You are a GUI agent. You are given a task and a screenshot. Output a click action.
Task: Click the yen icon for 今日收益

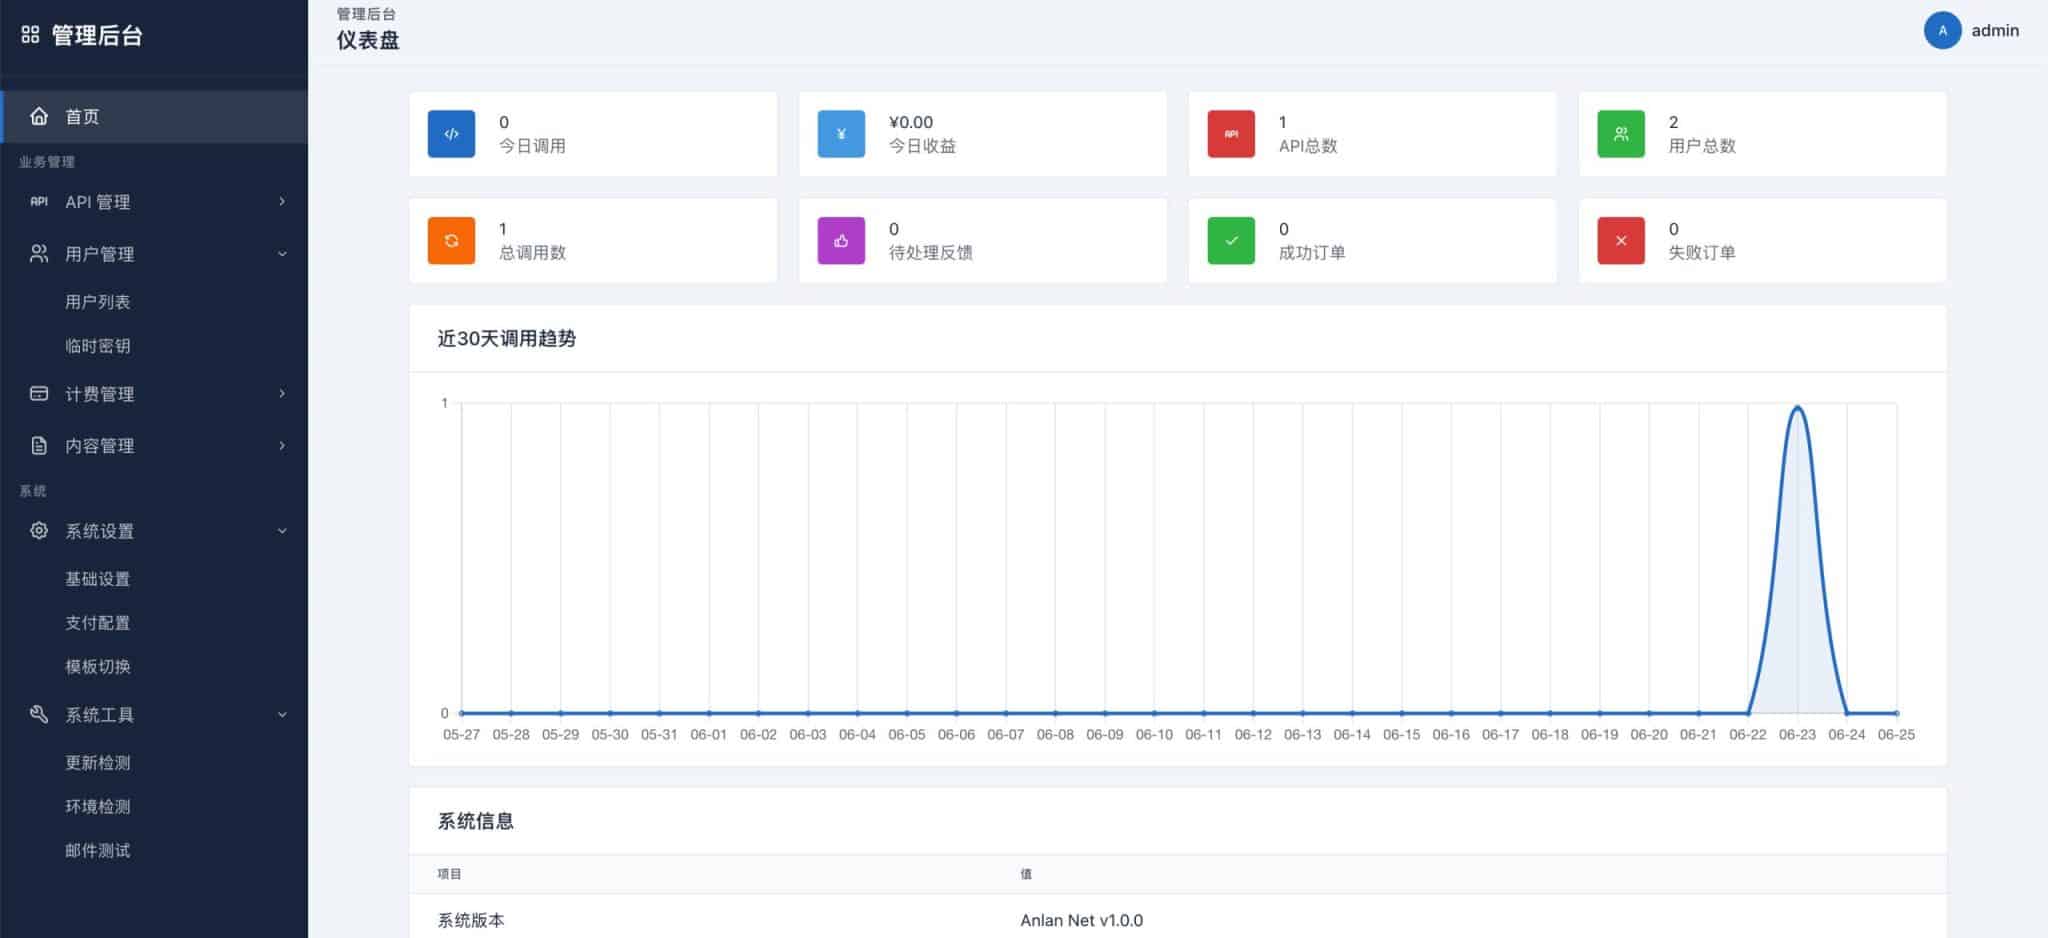pyautogui.click(x=841, y=134)
